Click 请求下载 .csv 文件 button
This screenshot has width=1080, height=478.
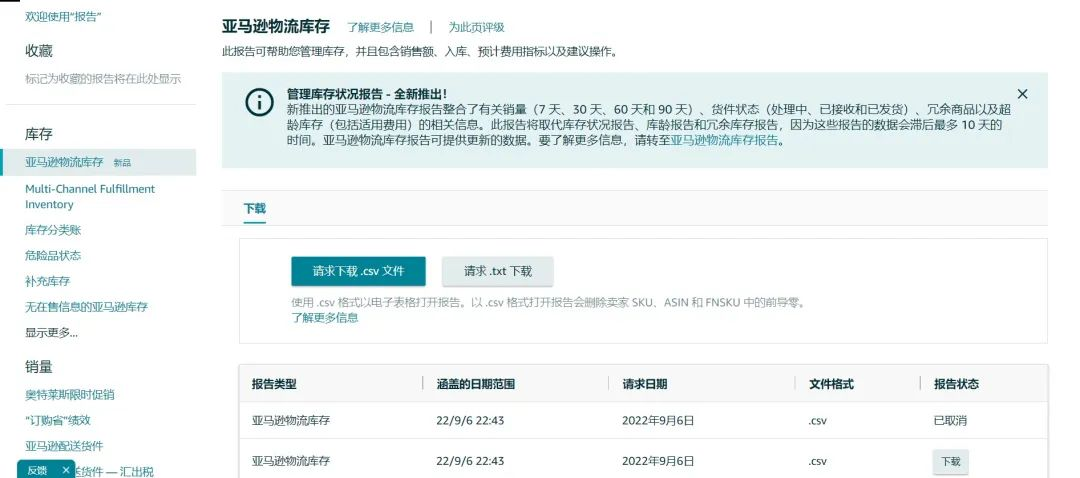[x=358, y=271]
